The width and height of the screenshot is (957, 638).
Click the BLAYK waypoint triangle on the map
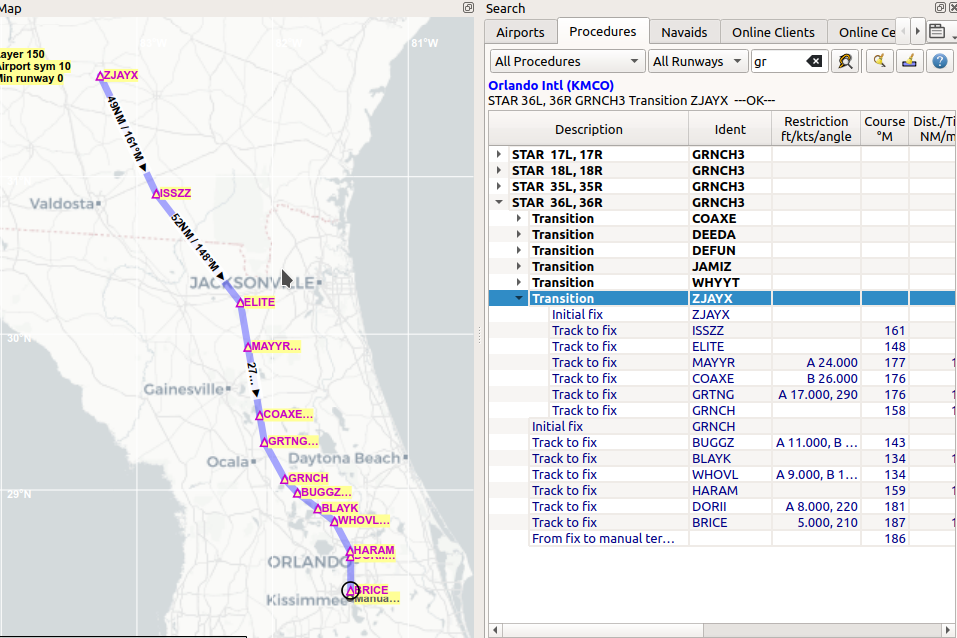point(318,509)
